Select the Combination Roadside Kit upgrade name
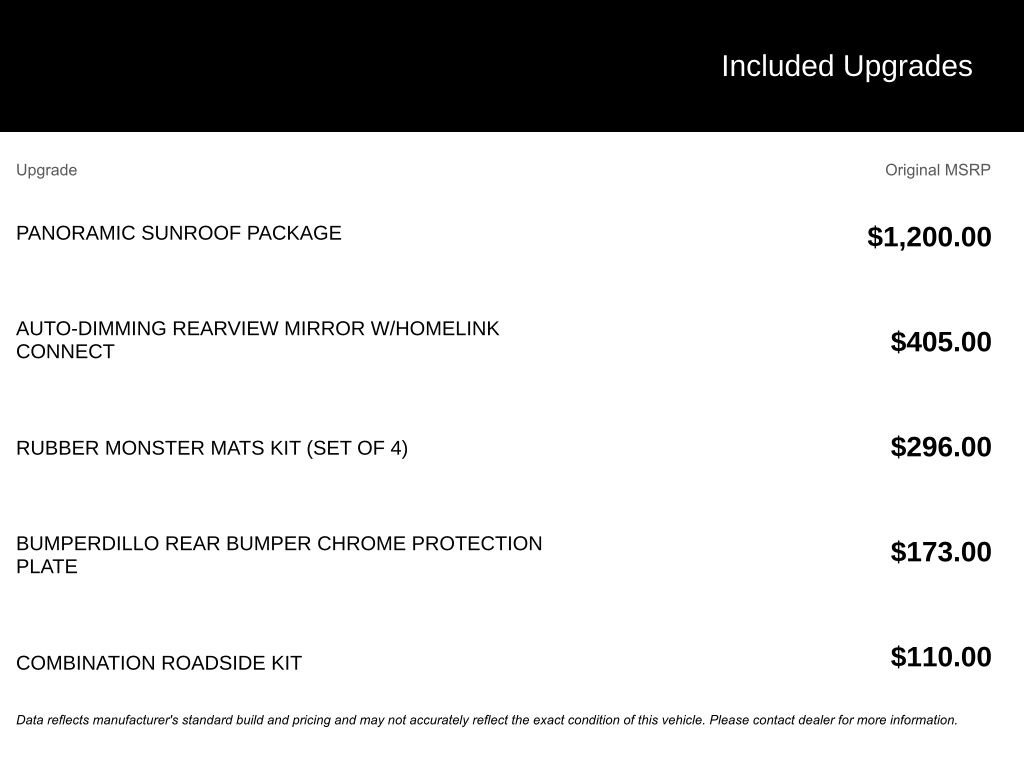Screen dimensions: 1024x768 pos(158,663)
